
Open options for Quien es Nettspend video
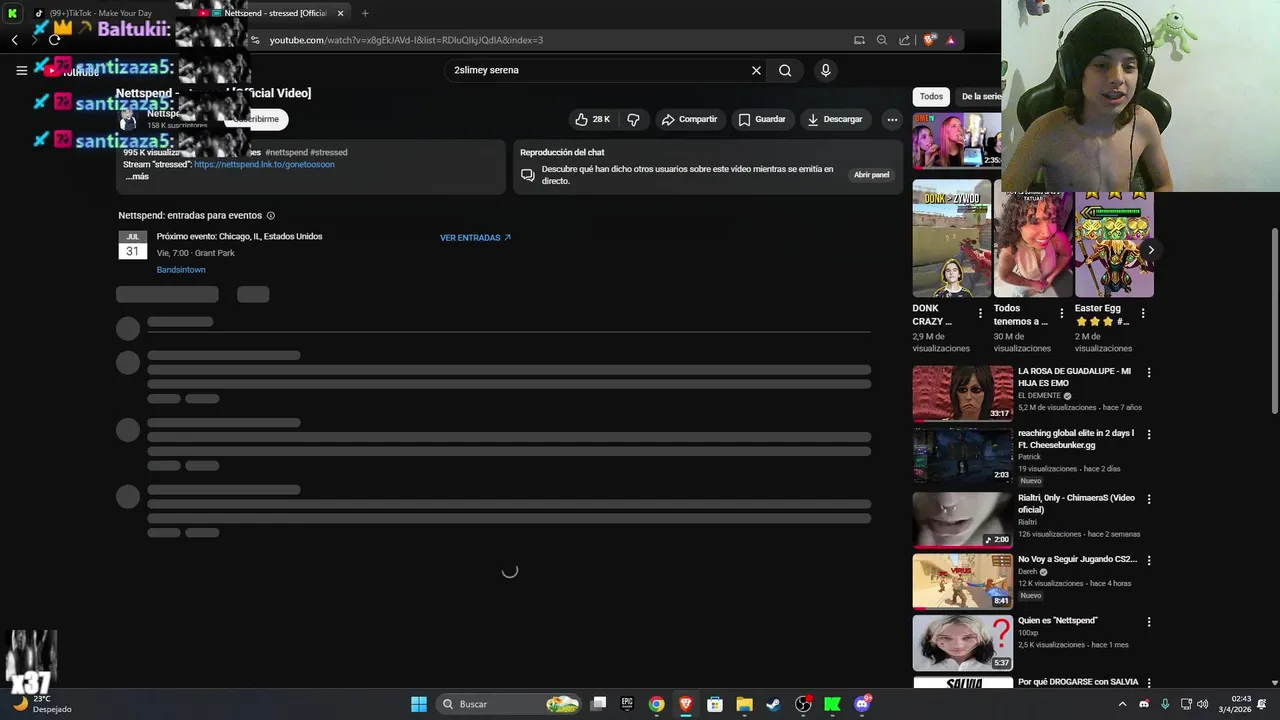[1149, 621]
